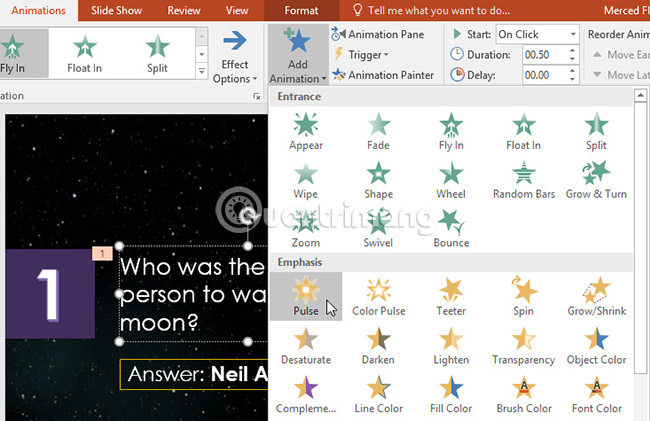Select Font Color emphasis animation
The image size is (650, 421).
click(596, 394)
